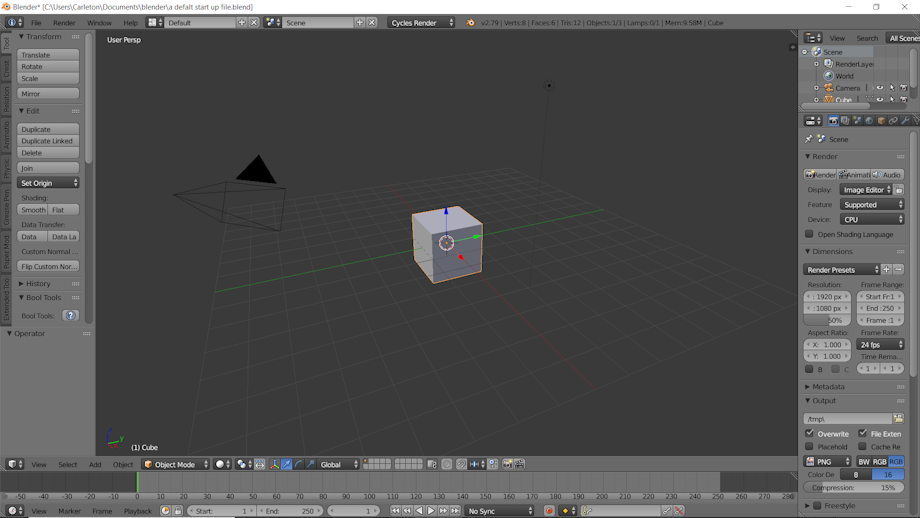Viewport: 920px width, 518px height.
Task: Adjust the Compression slider
Action: 854,488
